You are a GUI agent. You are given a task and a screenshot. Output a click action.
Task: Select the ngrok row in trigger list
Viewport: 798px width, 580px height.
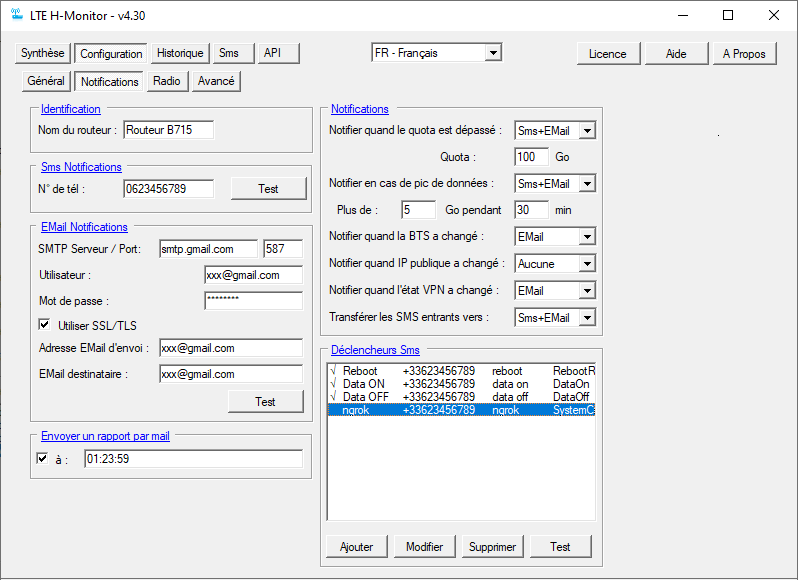460,410
